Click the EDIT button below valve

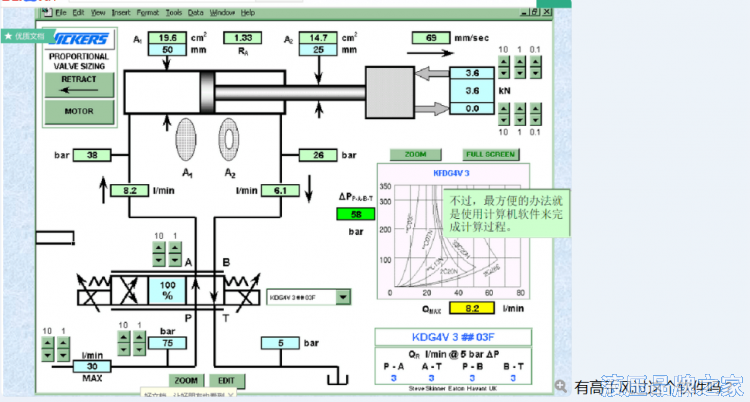pyautogui.click(x=227, y=380)
